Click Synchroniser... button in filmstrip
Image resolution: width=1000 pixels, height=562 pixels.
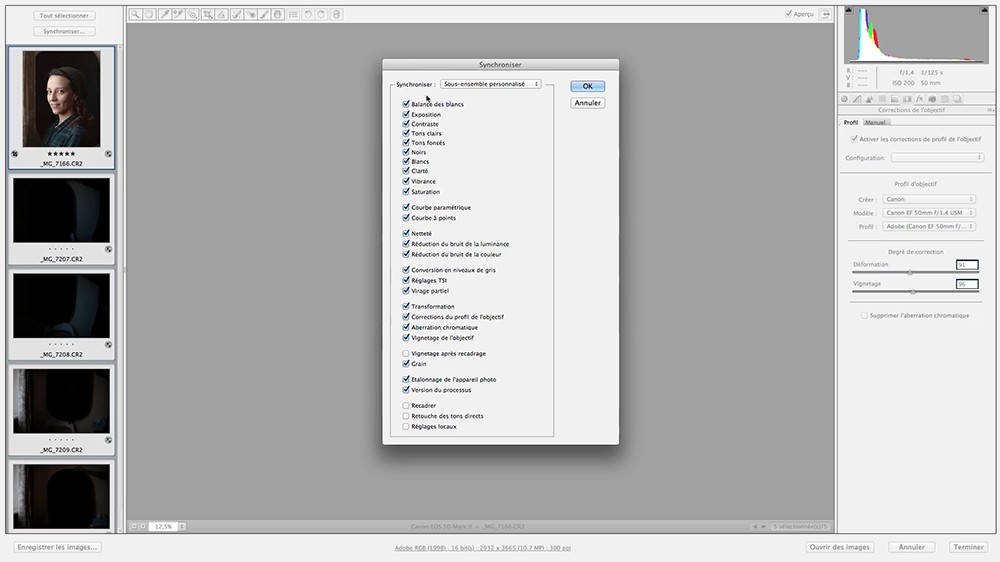pos(64,31)
